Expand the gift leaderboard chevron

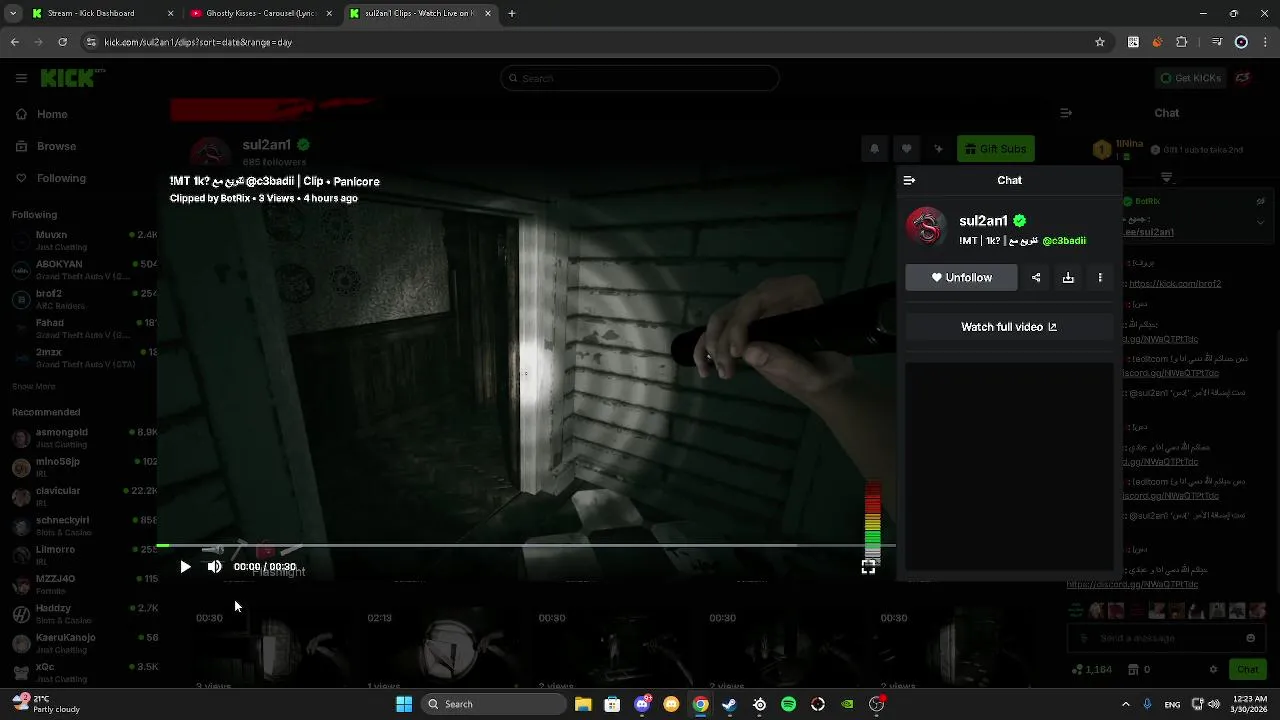click(1167, 177)
